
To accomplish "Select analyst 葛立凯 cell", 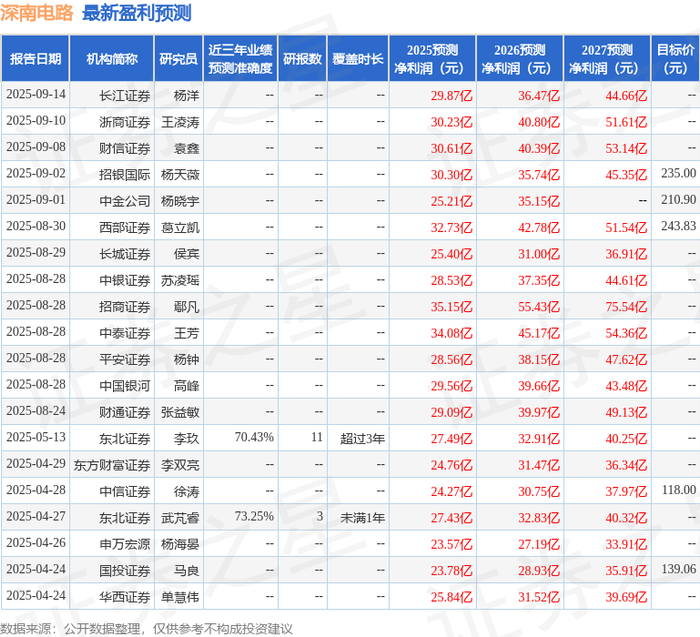I will point(180,227).
